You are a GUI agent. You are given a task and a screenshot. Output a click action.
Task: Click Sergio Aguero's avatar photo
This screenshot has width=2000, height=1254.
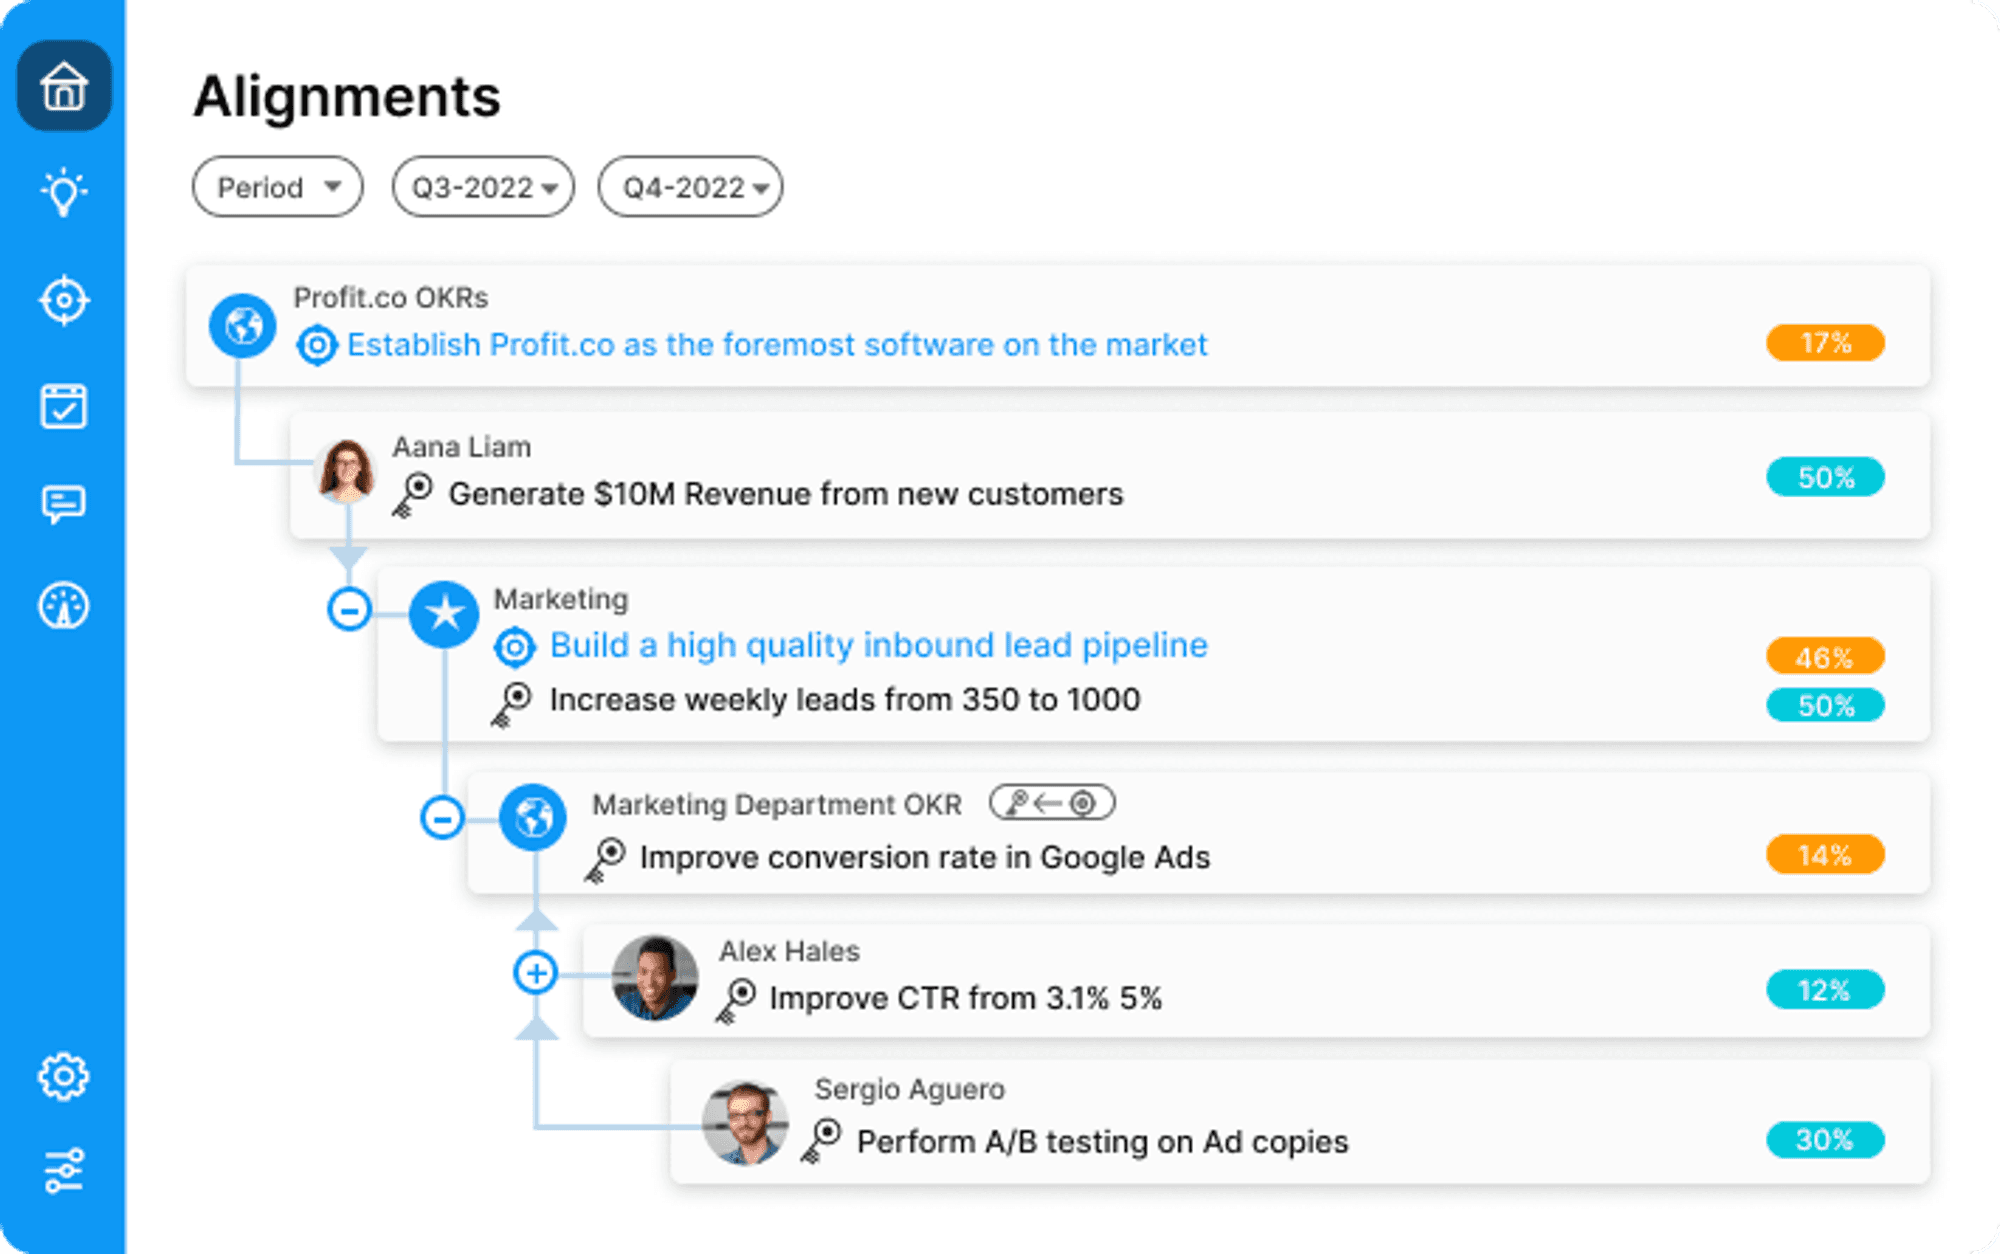click(x=745, y=1123)
